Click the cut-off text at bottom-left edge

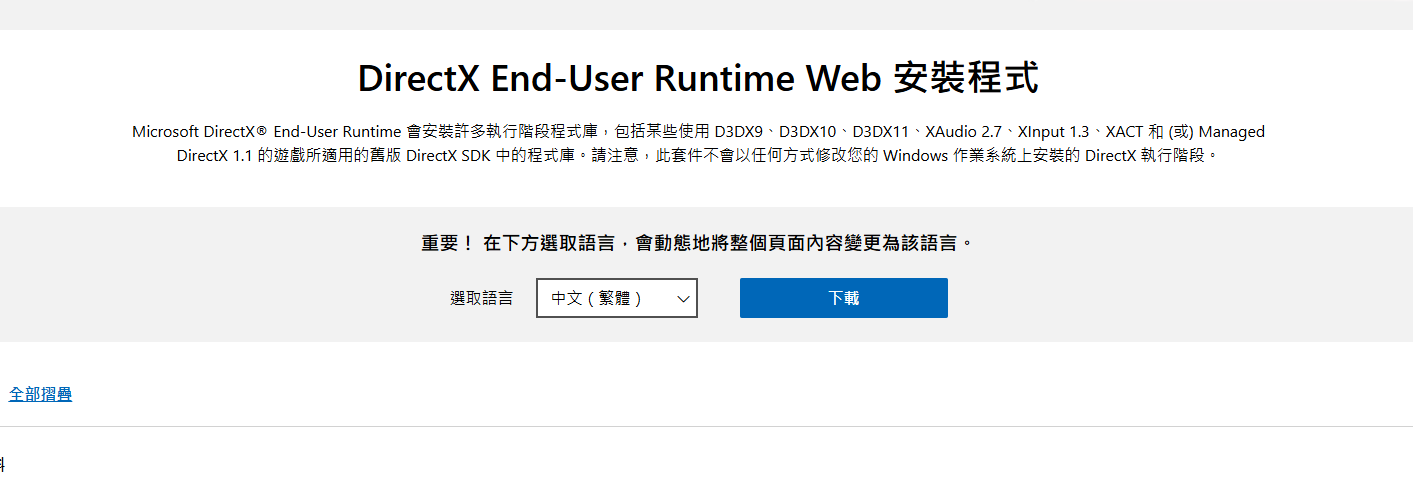3,464
